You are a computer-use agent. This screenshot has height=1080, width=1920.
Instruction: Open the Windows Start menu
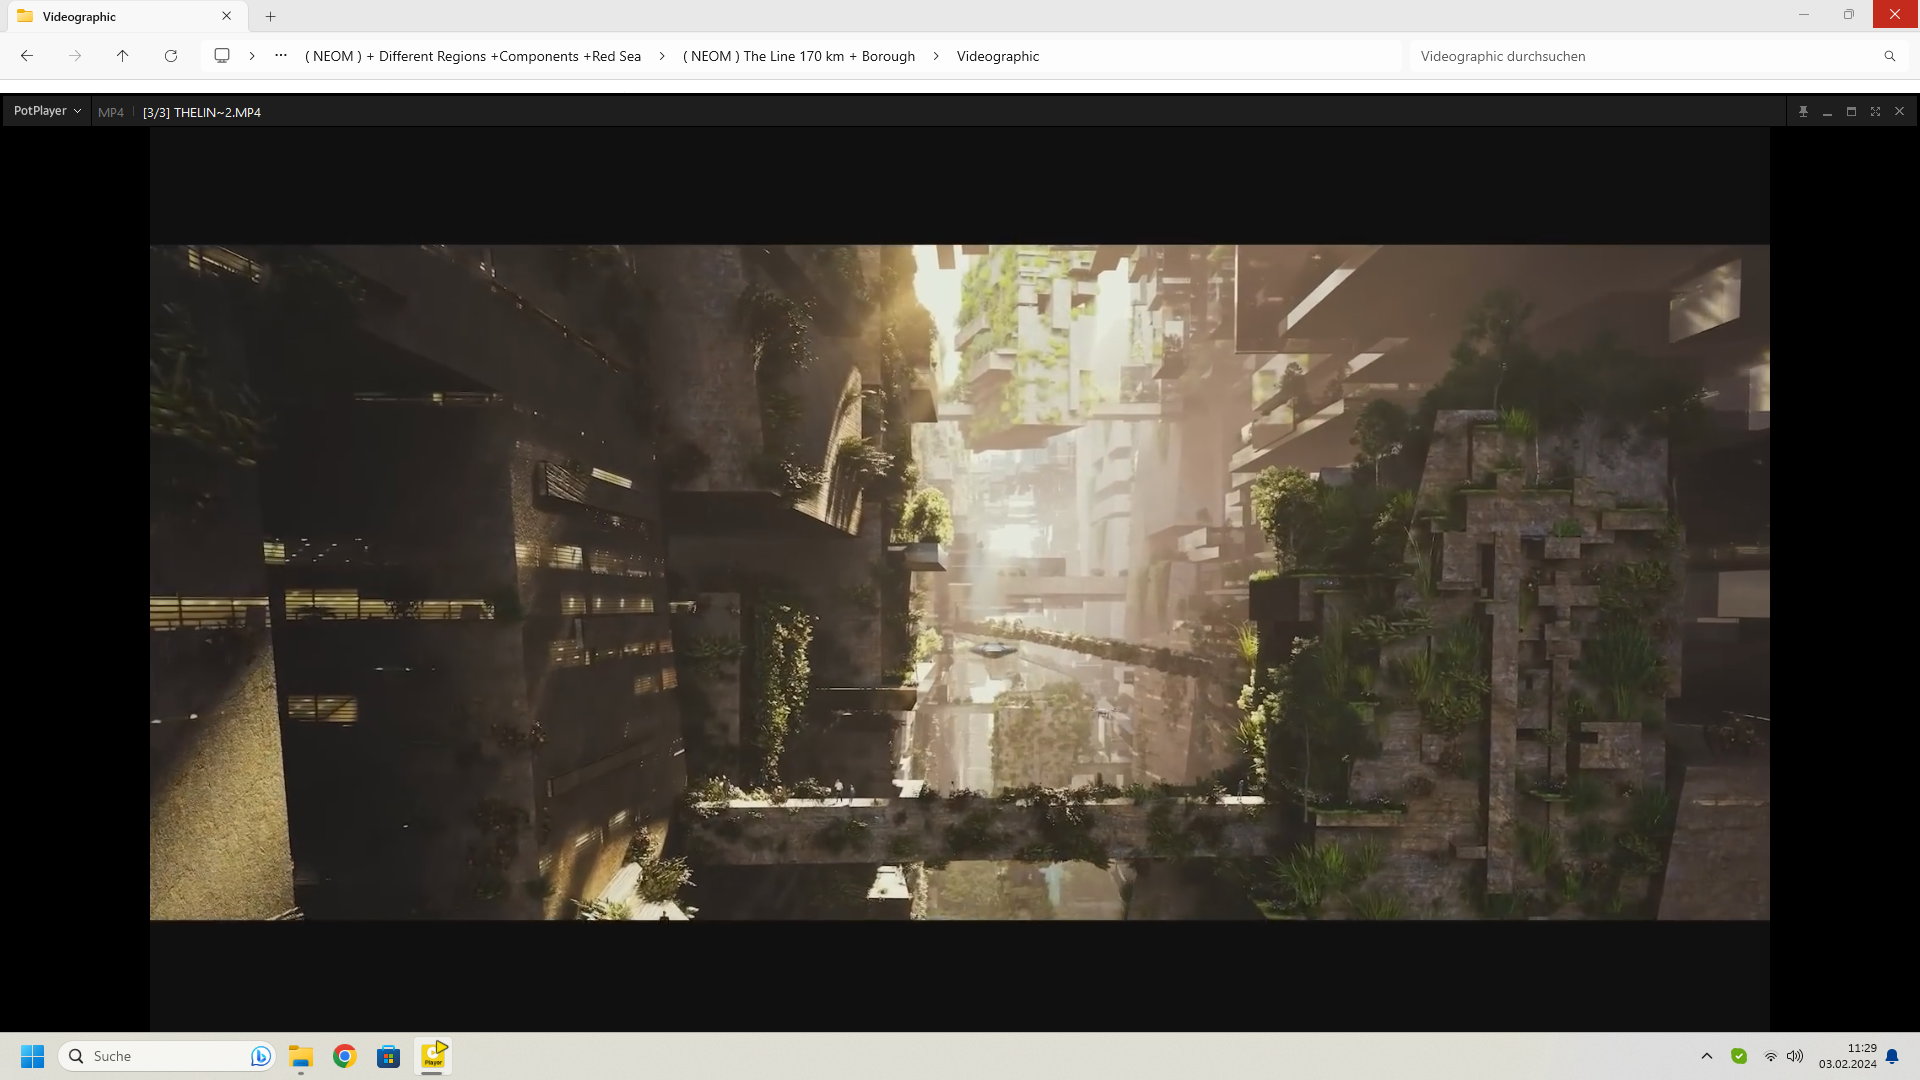(33, 1056)
